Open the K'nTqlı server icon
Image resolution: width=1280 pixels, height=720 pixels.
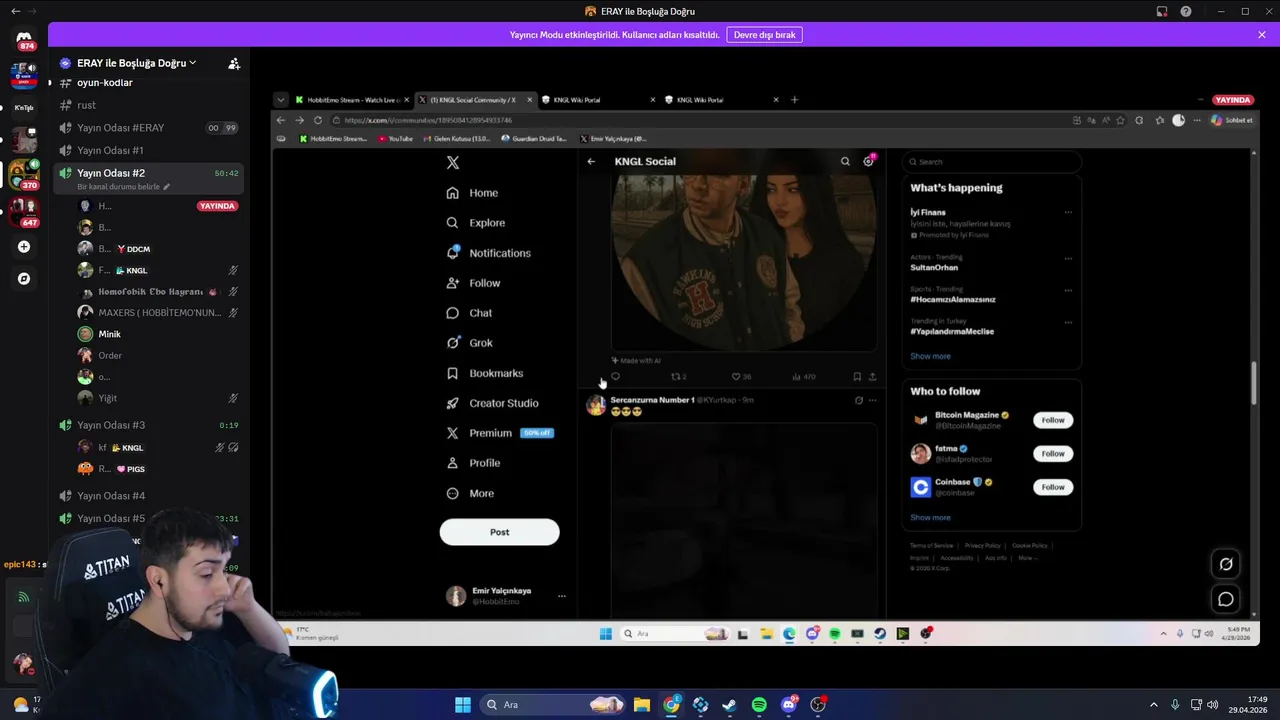click(24, 107)
